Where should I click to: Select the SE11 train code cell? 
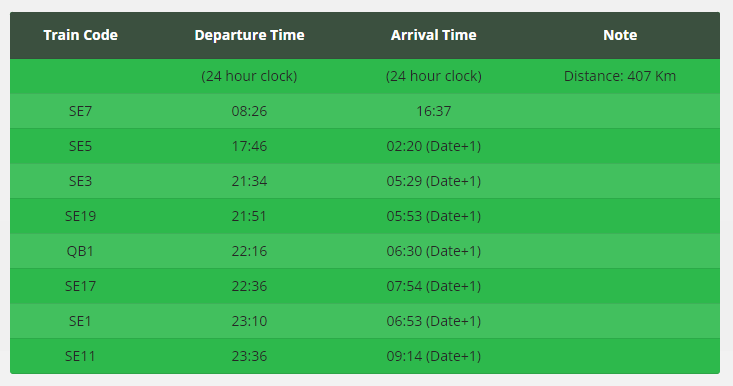(80, 356)
